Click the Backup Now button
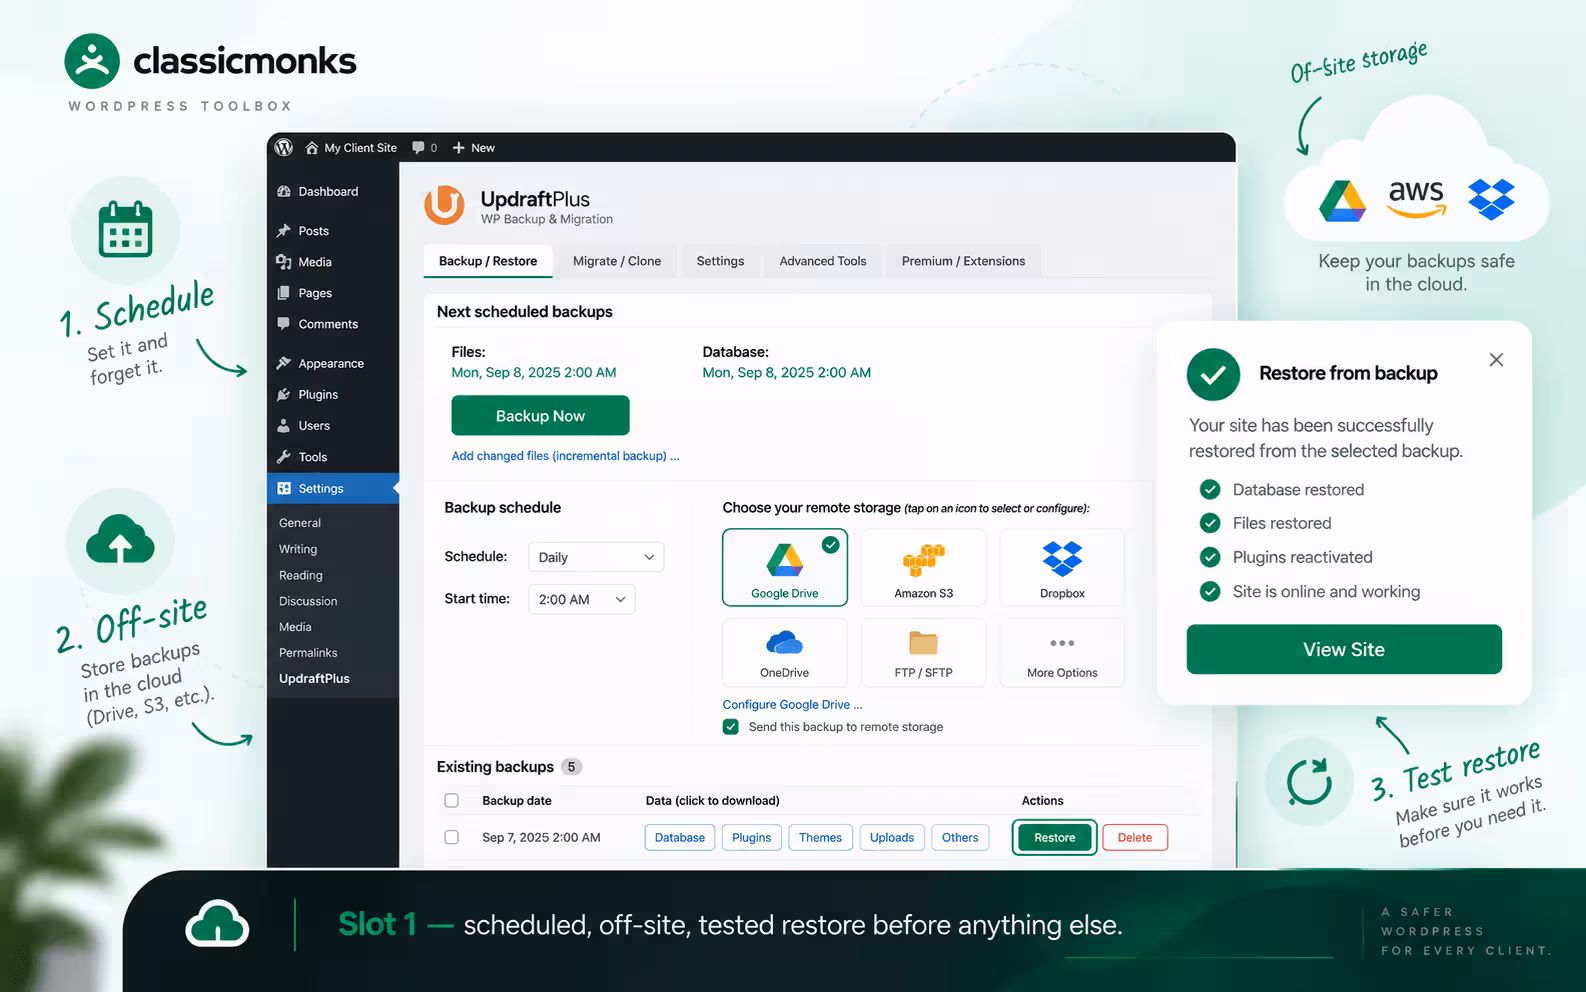This screenshot has width=1586, height=992. tap(540, 415)
